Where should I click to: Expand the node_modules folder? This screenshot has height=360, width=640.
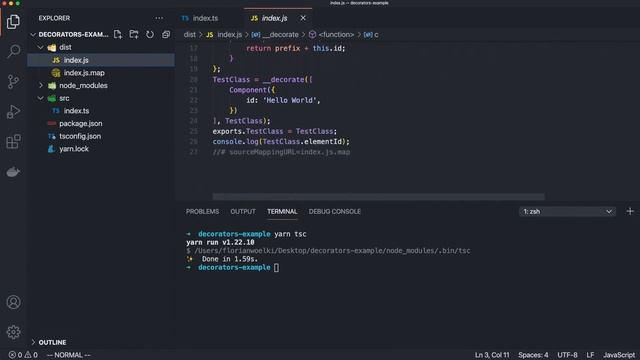coord(40,85)
